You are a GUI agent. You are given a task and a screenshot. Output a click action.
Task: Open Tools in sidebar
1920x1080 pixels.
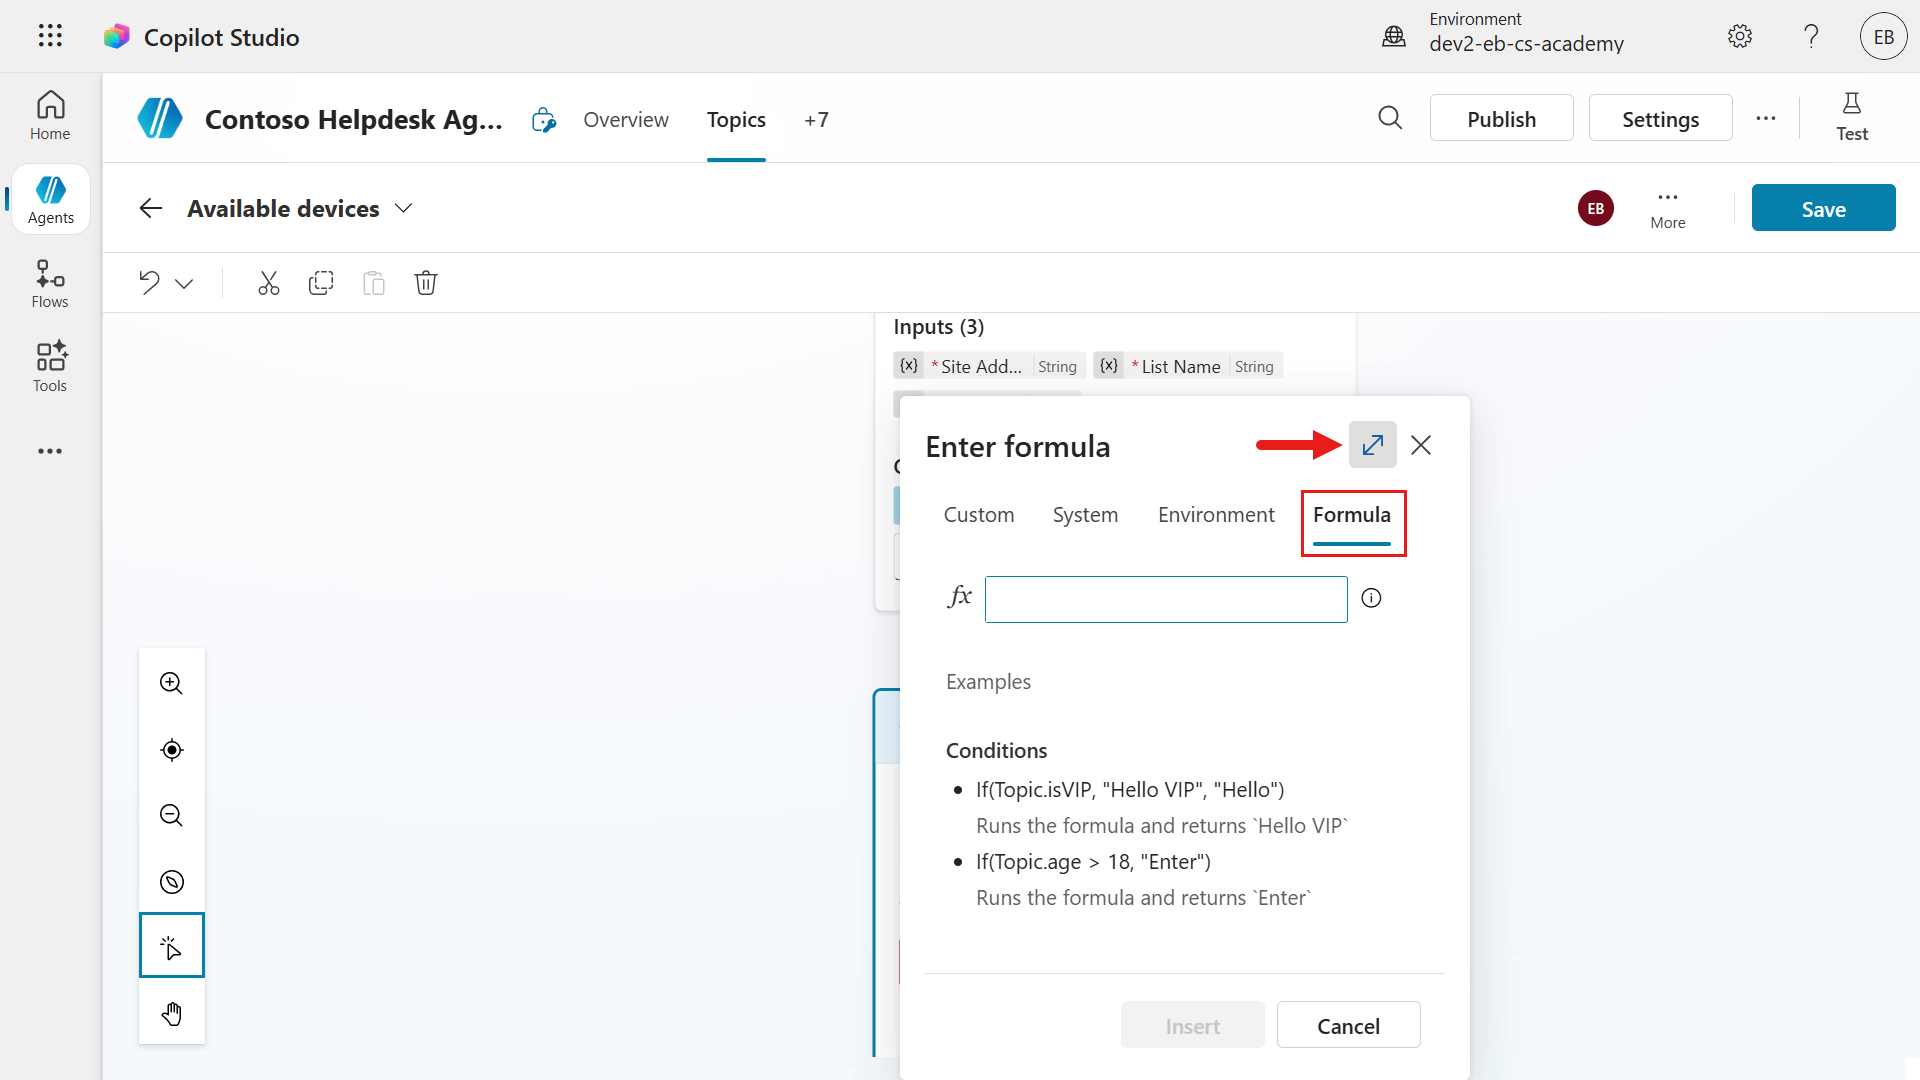50,368
